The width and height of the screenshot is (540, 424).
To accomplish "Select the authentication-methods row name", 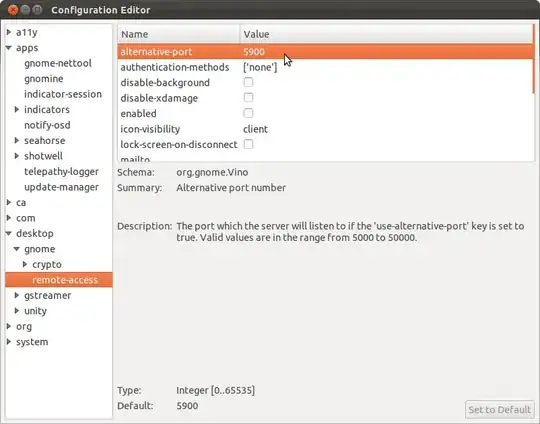I will coord(175,67).
